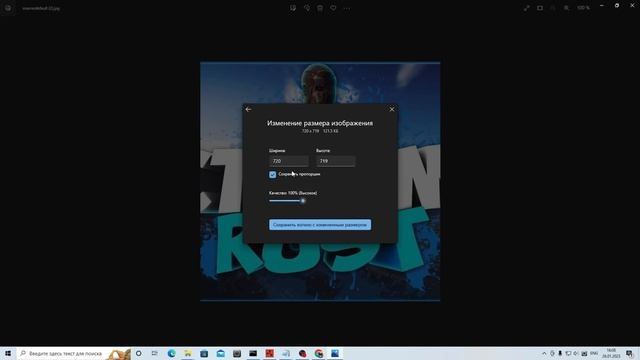Image resolution: width=640 pixels, height=360 pixels.
Task: Open Task View on the taskbar
Action: click(155, 353)
